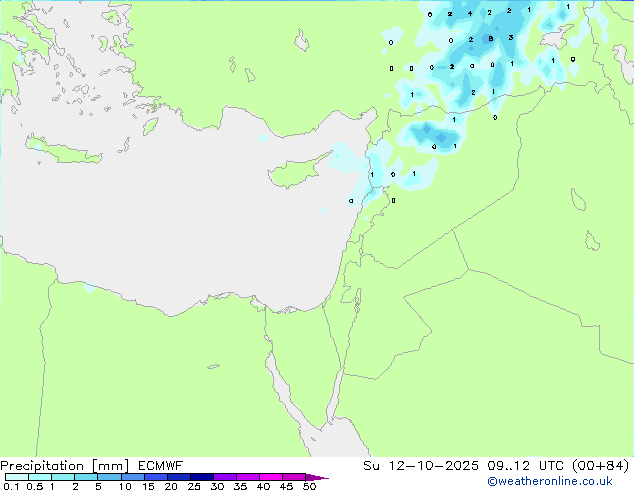634x490 pixels.
Task: Pick the legend swatch between 45 and 50
Action: 294,477
